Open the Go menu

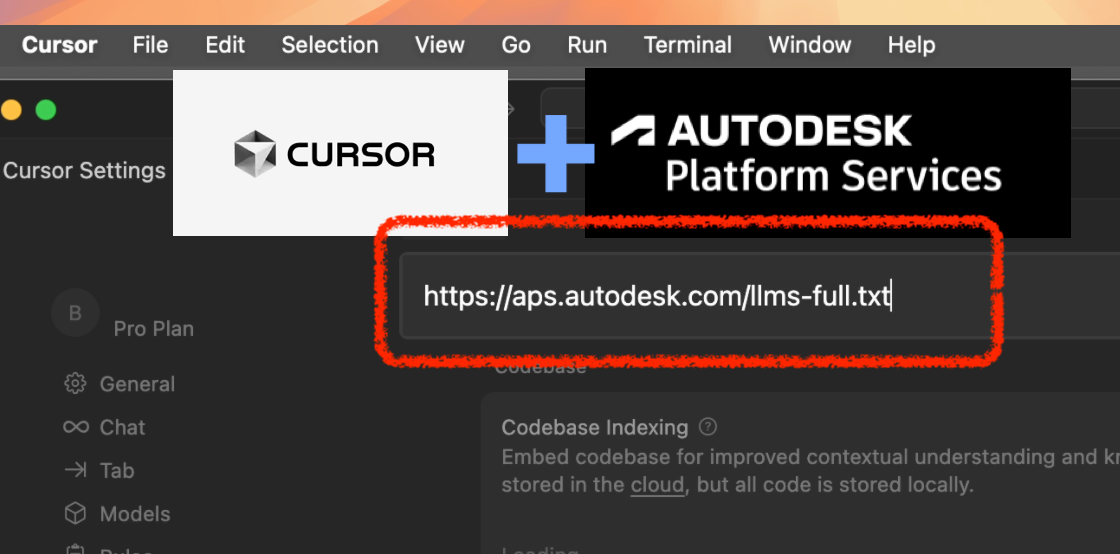(x=516, y=45)
